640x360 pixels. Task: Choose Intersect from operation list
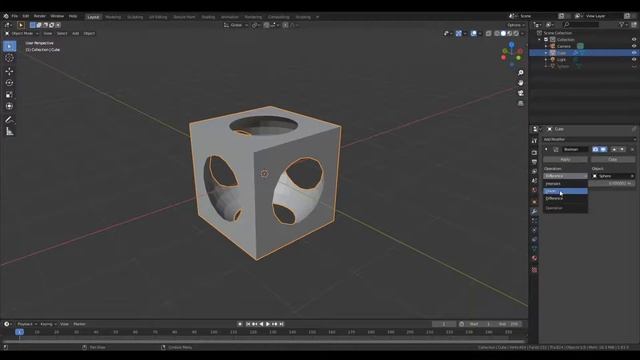pos(565,184)
